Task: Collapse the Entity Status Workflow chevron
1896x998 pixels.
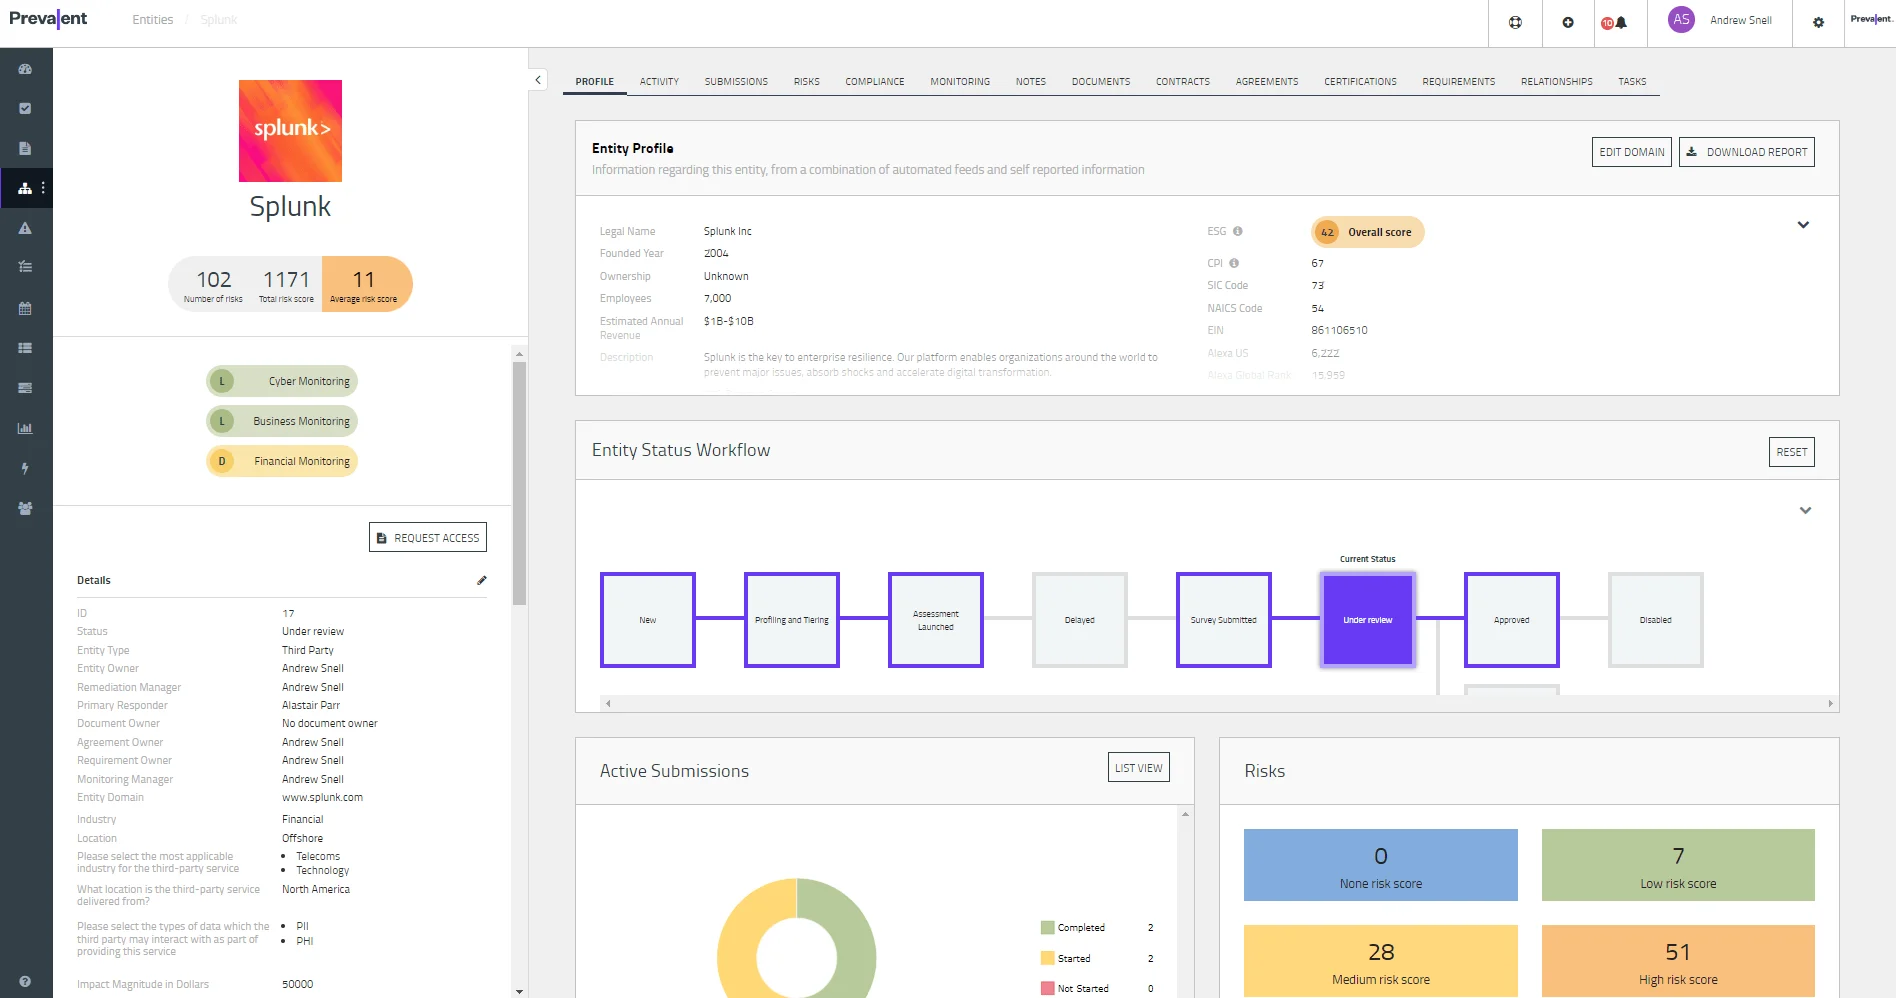Action: point(1805,510)
